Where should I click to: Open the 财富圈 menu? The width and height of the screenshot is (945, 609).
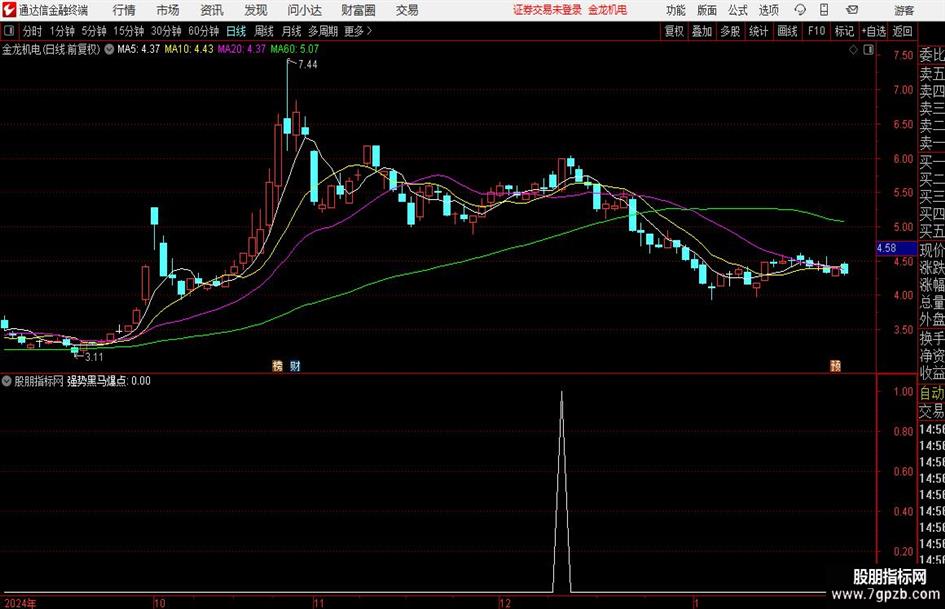pyautogui.click(x=358, y=10)
